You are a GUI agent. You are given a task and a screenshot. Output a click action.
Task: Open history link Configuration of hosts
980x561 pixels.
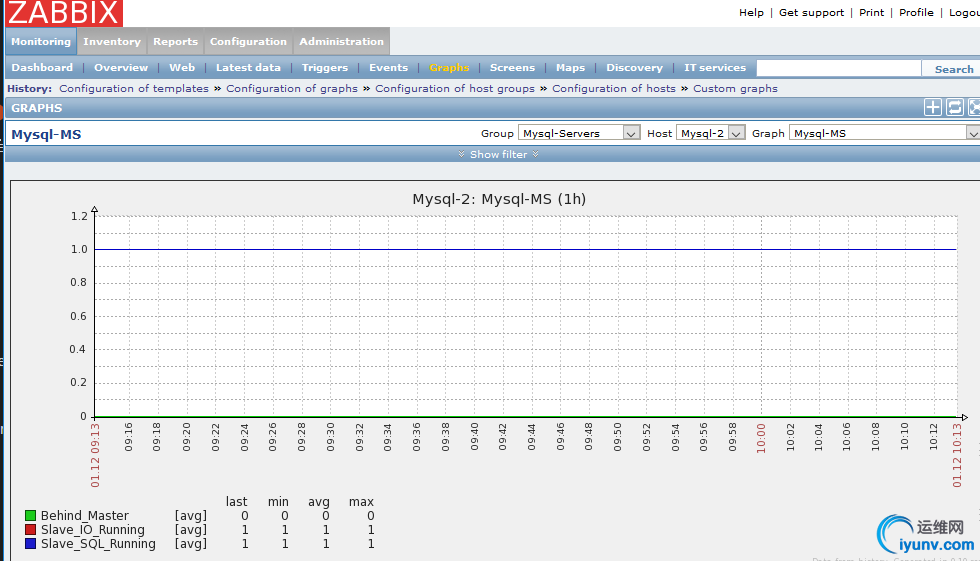614,89
